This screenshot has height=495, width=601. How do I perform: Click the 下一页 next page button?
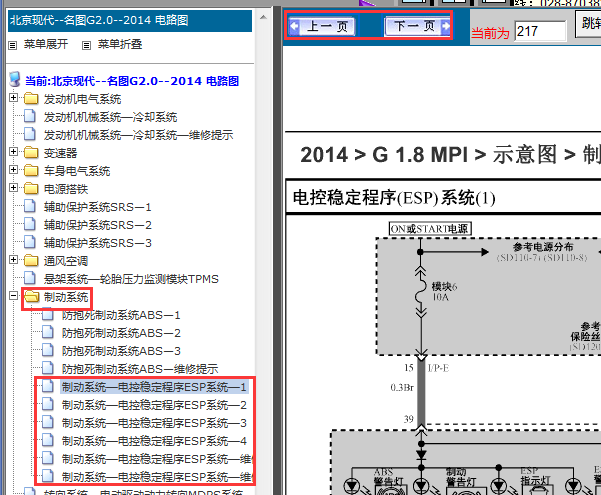(x=417, y=26)
